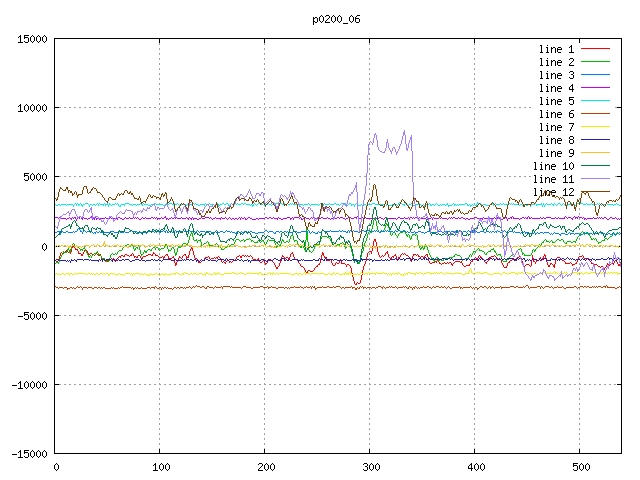The height and width of the screenshot is (480, 640).
Task: Click the purple line 4 legend sample
Action: coord(595,88)
